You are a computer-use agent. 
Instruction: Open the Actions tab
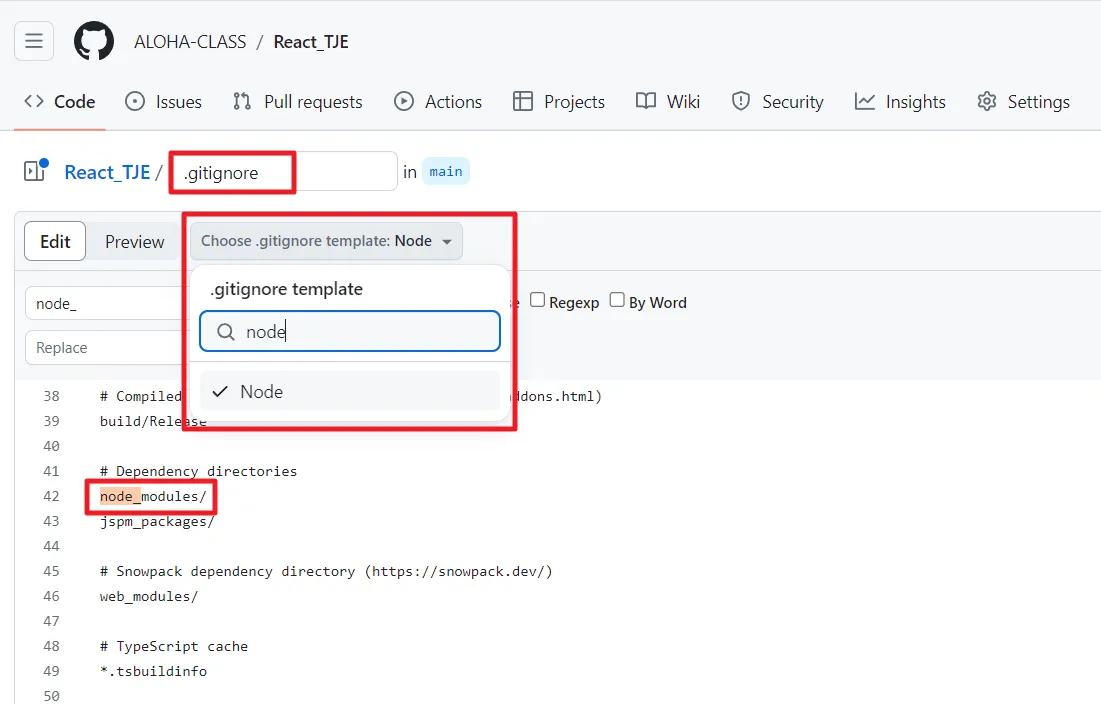point(438,102)
